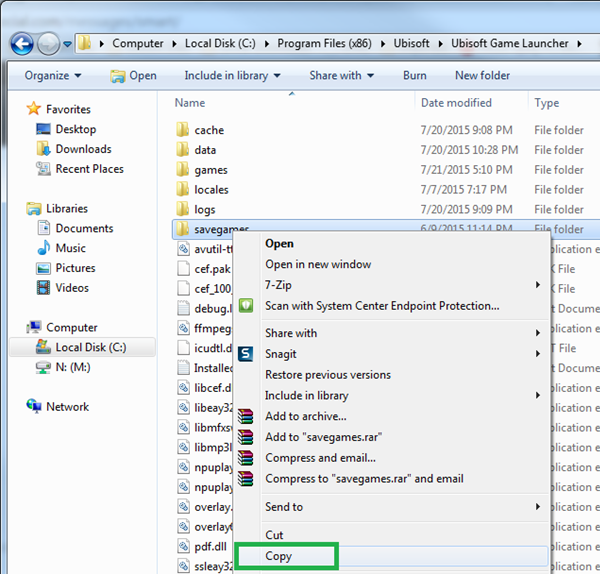
Task: Expand the arrow after Local Disk (C:) breadcrumb
Action: tap(267, 44)
